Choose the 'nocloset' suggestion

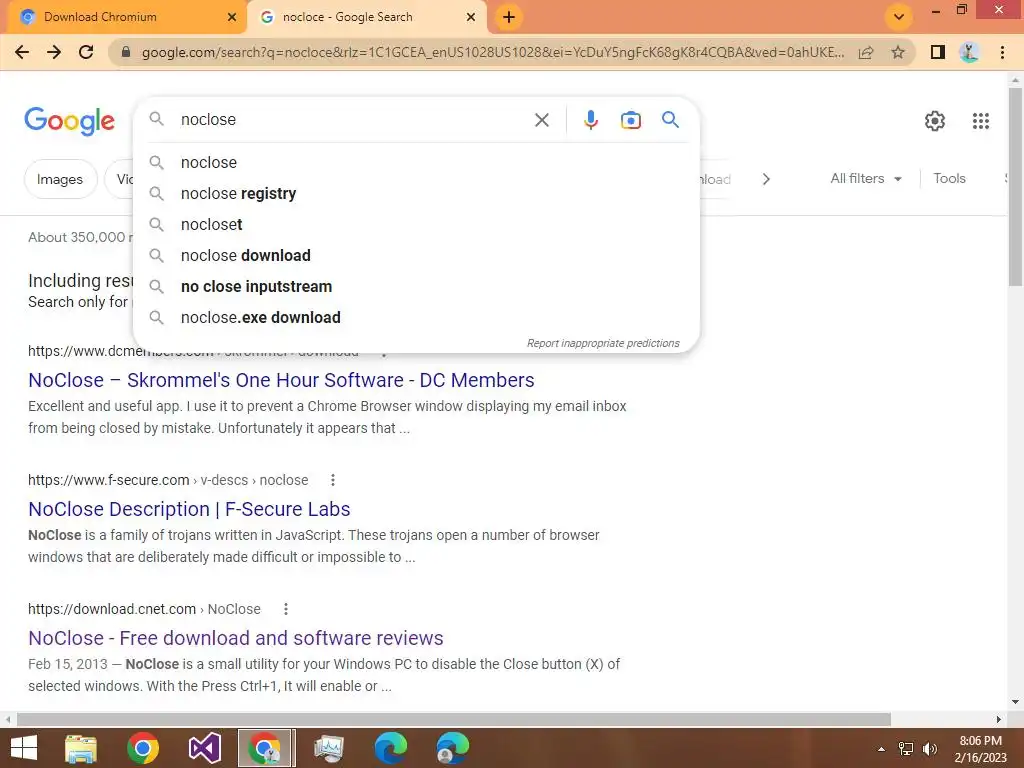(x=416, y=225)
